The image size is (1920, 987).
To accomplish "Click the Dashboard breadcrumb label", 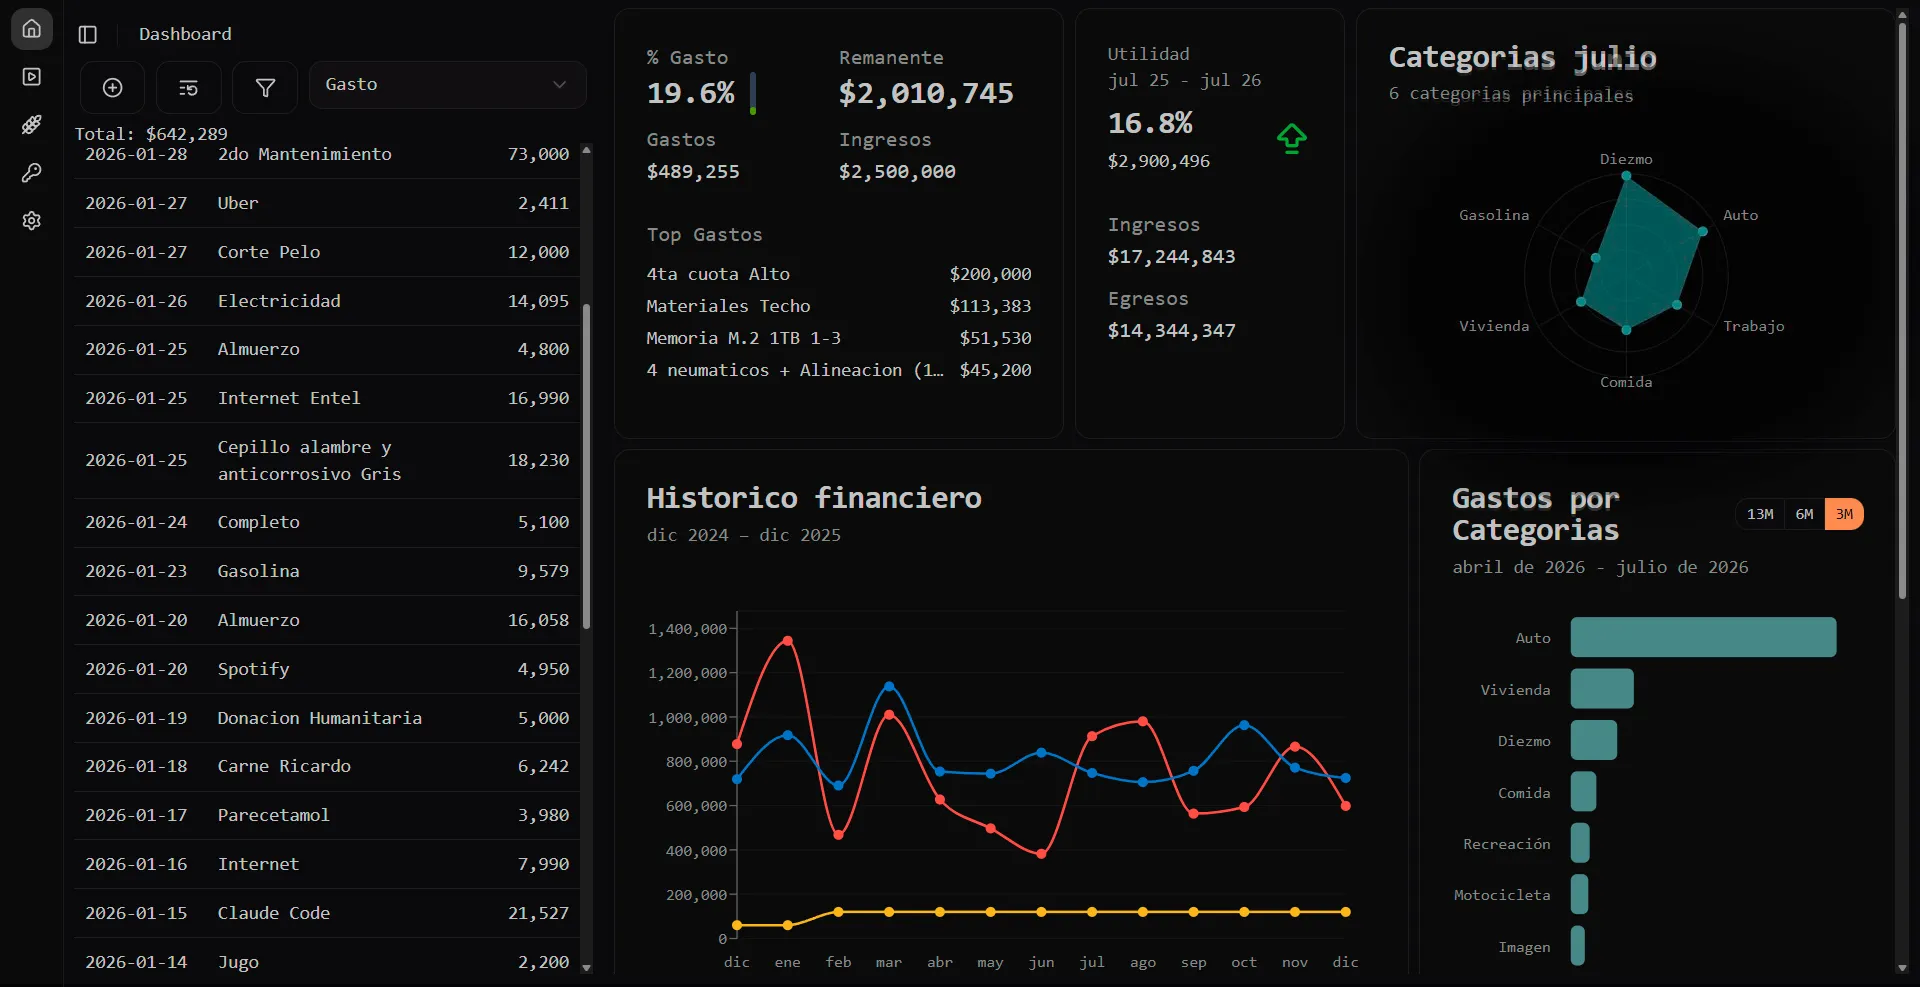I will [x=185, y=34].
